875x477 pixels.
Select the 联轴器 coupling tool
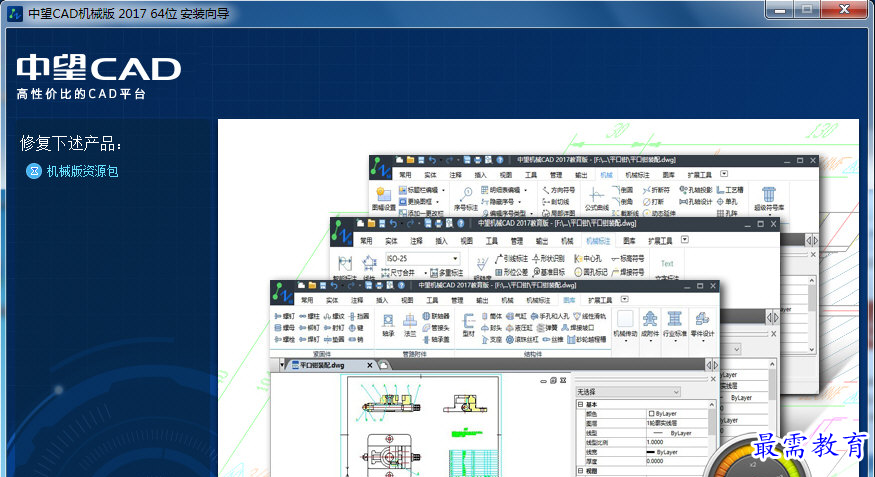[436, 316]
